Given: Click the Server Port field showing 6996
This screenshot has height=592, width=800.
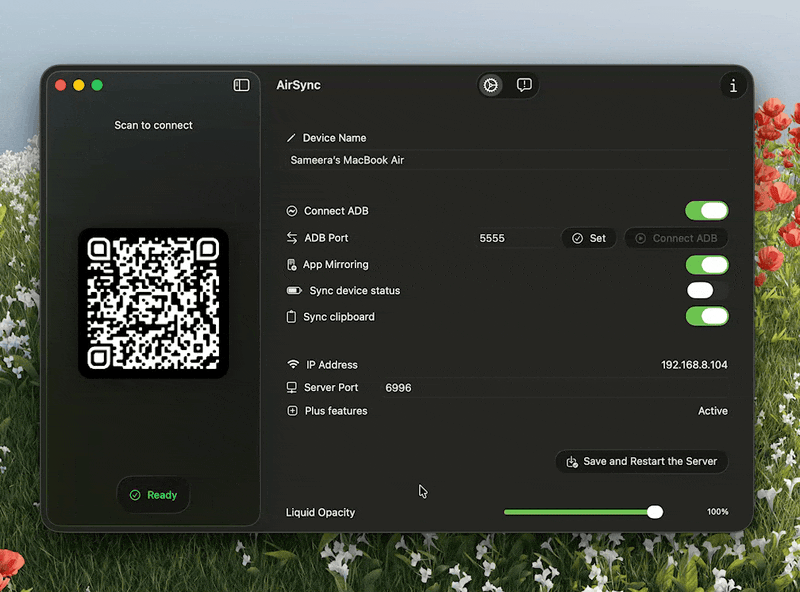Looking at the screenshot, I should [398, 388].
